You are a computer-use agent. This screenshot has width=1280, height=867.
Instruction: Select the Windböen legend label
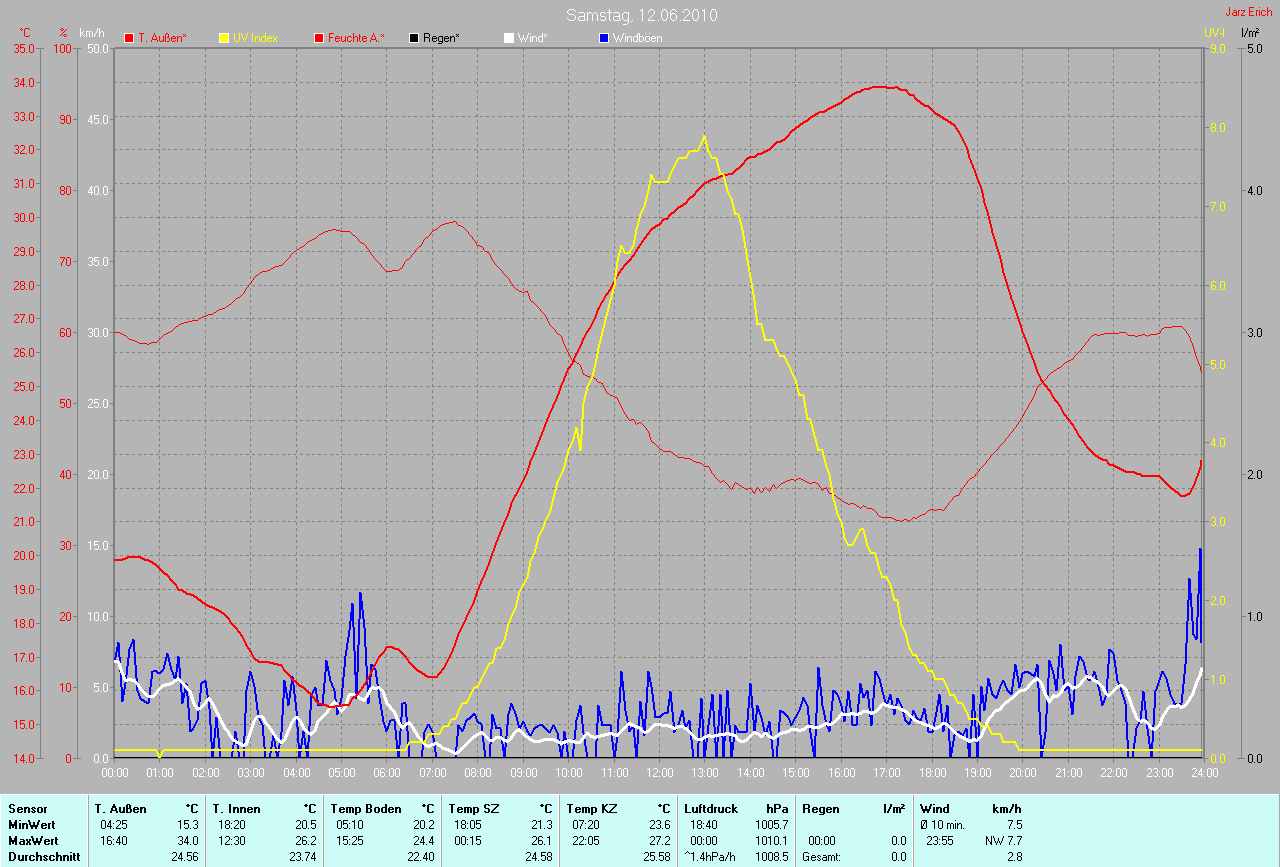coord(637,38)
